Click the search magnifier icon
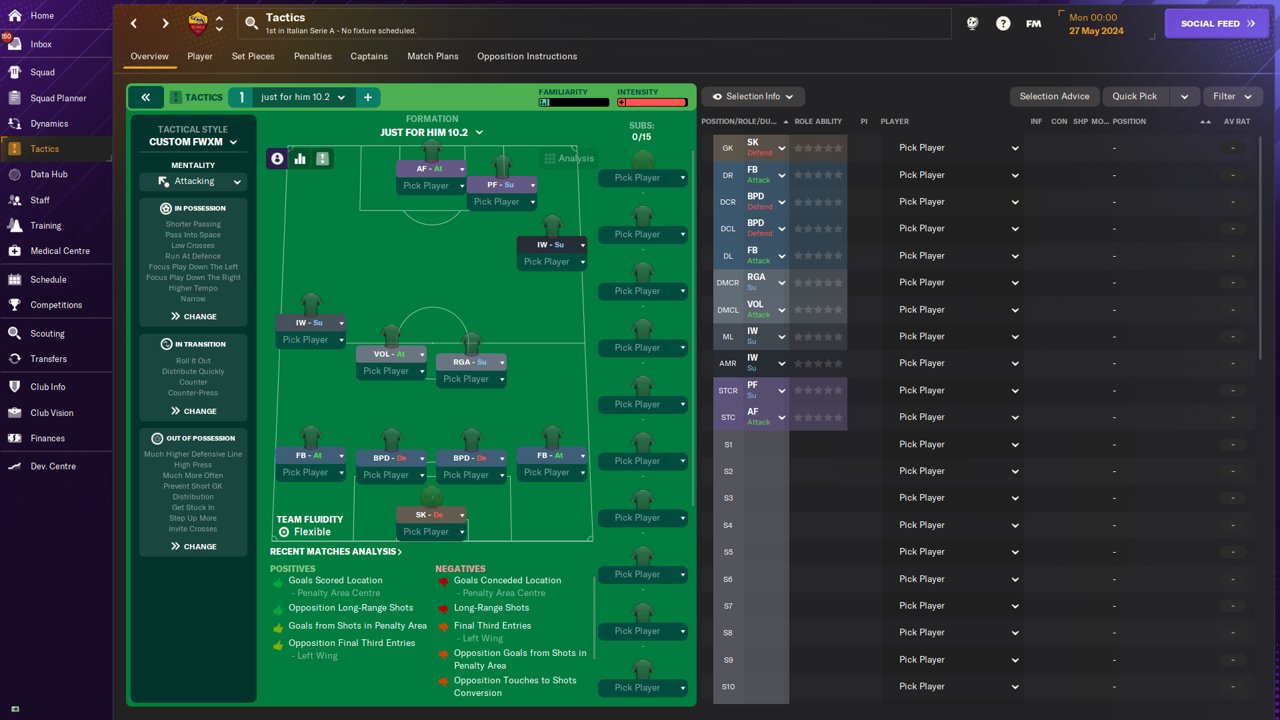Image resolution: width=1280 pixels, height=720 pixels. point(250,23)
